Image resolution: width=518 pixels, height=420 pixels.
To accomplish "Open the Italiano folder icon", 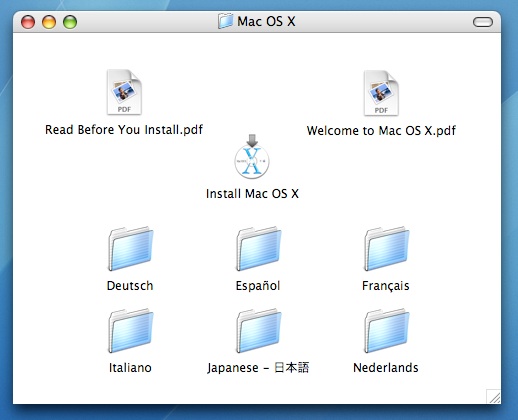I will click(130, 330).
